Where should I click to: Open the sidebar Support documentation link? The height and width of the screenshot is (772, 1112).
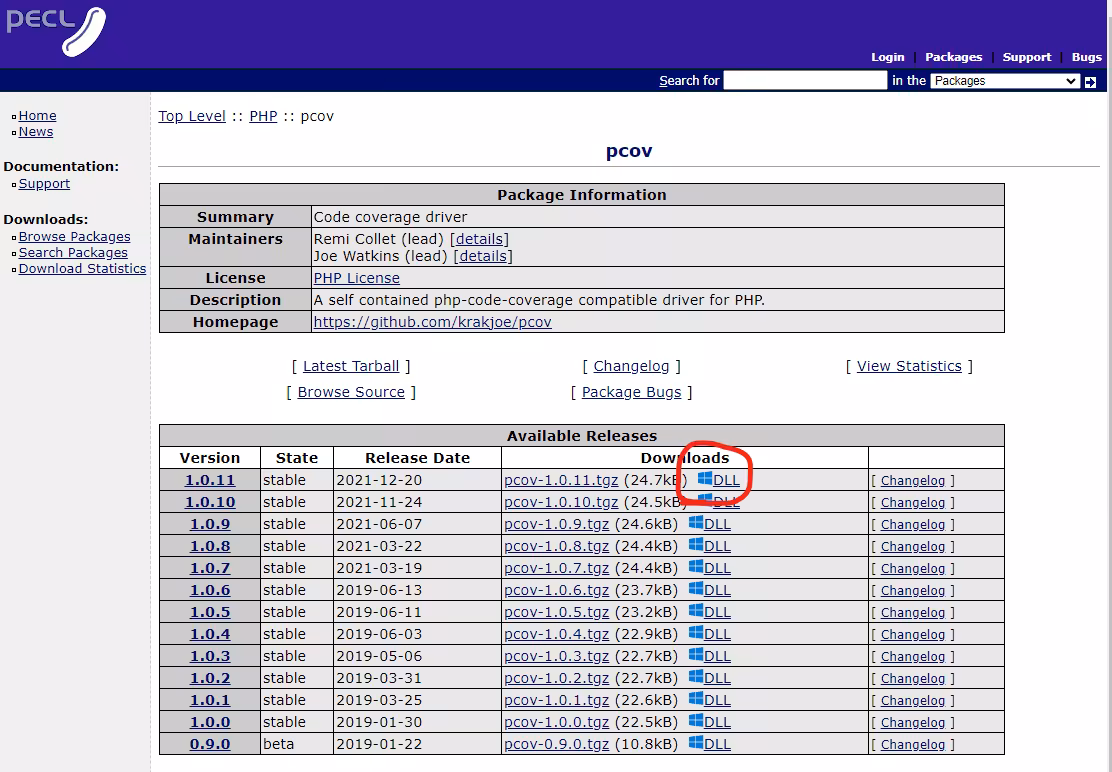pos(44,184)
